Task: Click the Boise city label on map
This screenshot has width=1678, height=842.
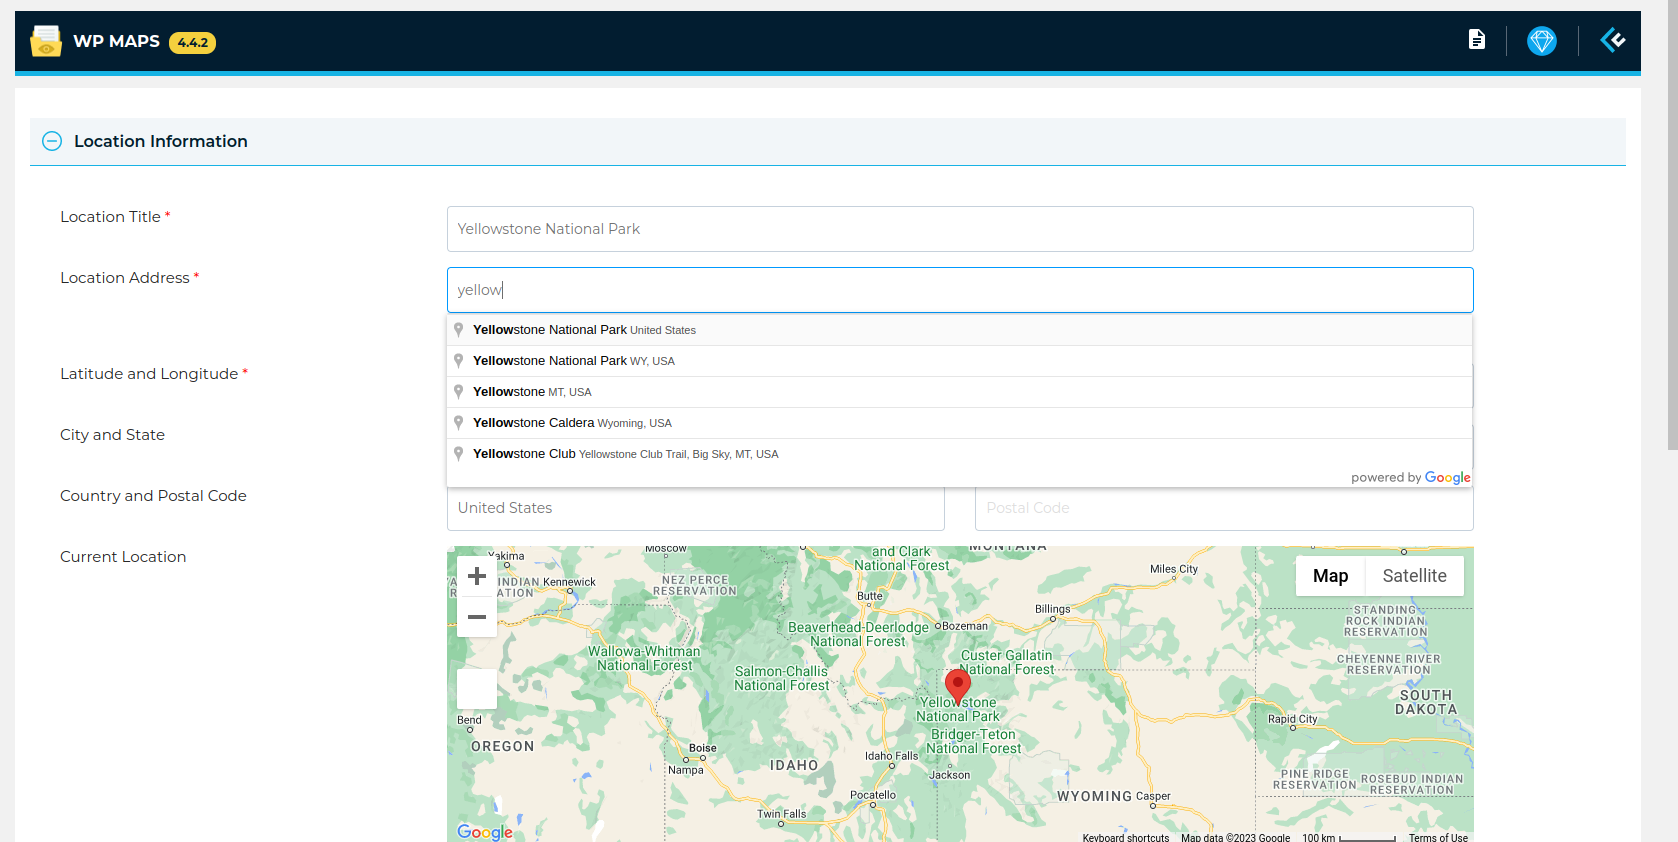Action: (703, 748)
